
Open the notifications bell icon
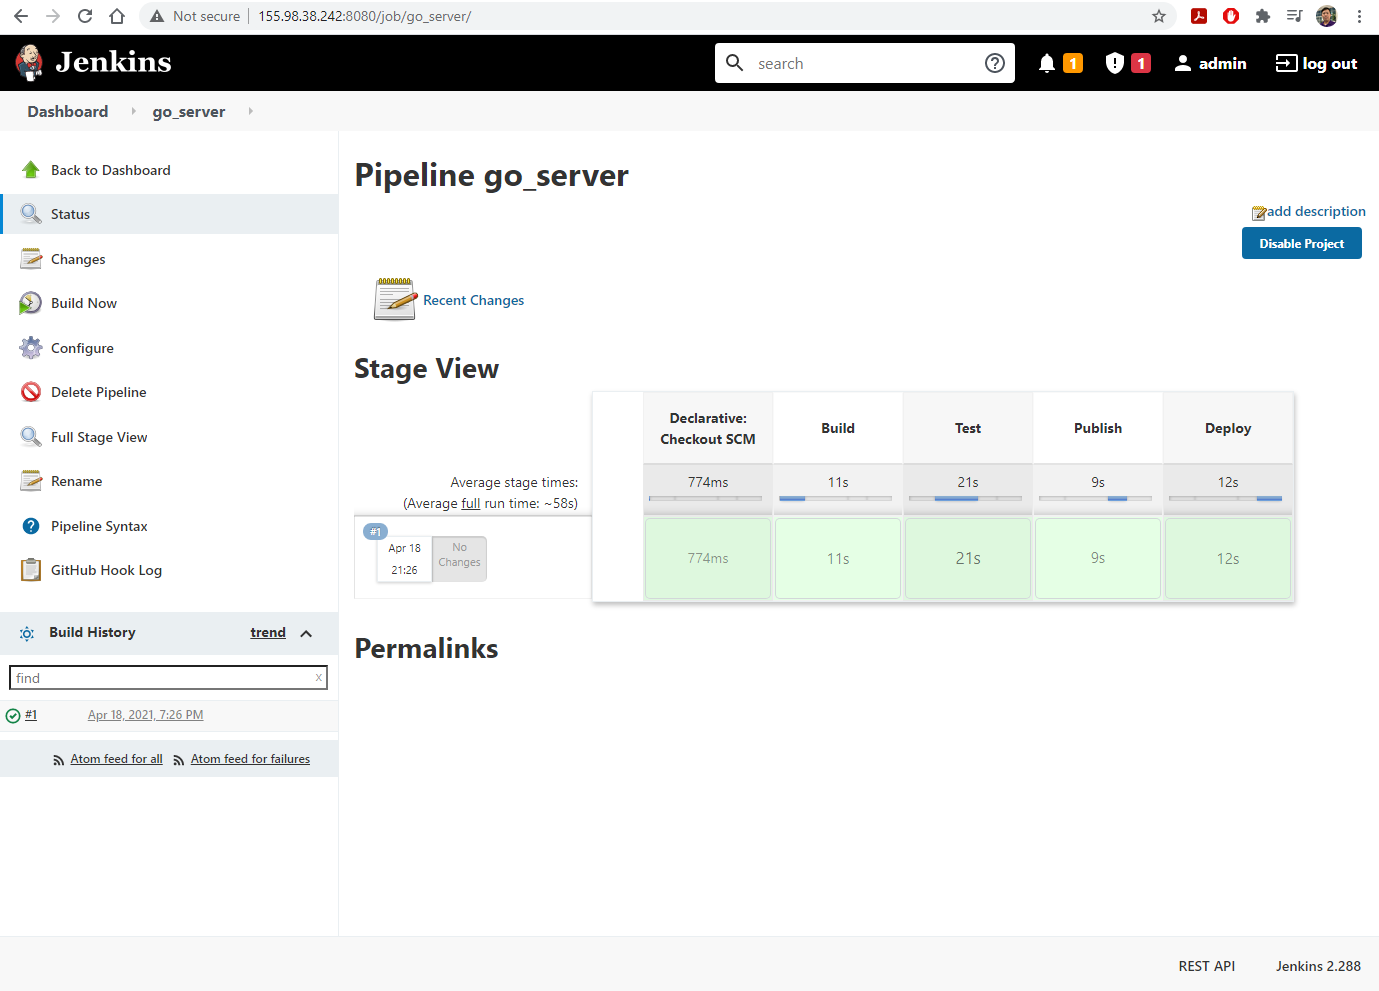coord(1047,64)
